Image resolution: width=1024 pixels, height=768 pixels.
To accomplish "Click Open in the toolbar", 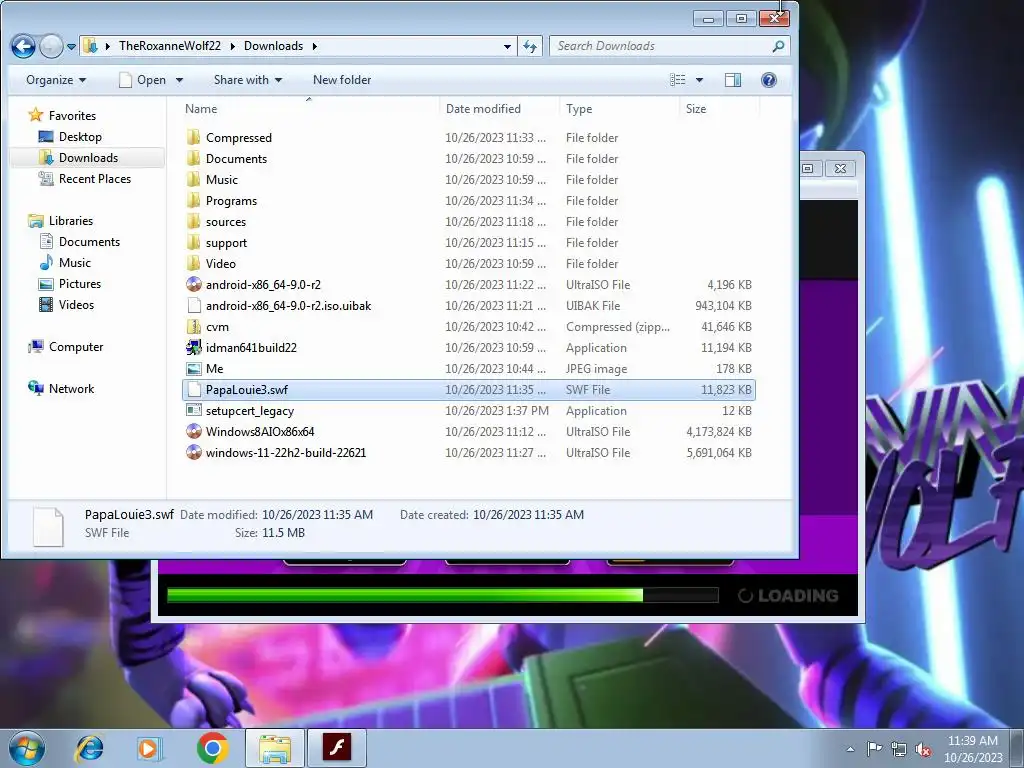I will point(143,80).
